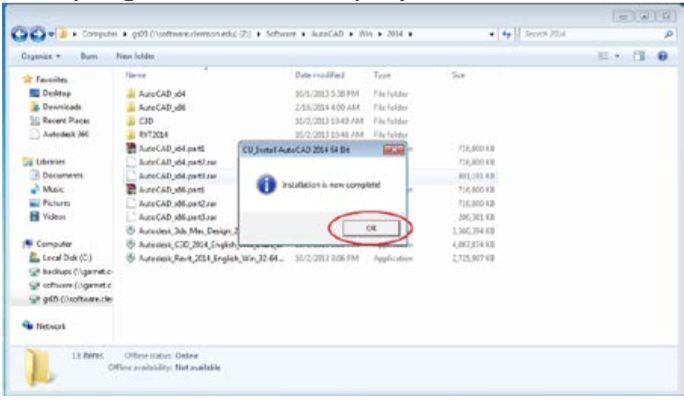Click the large folder icon in details pane

tap(38, 368)
